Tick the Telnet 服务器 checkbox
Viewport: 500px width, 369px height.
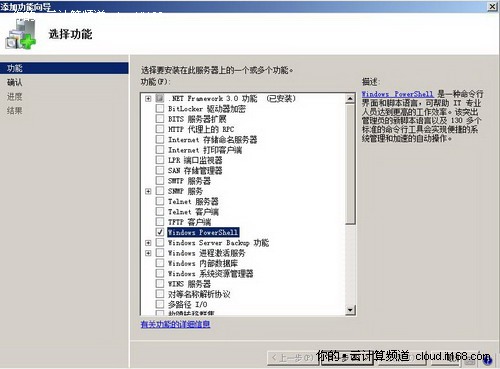pyautogui.click(x=160, y=201)
